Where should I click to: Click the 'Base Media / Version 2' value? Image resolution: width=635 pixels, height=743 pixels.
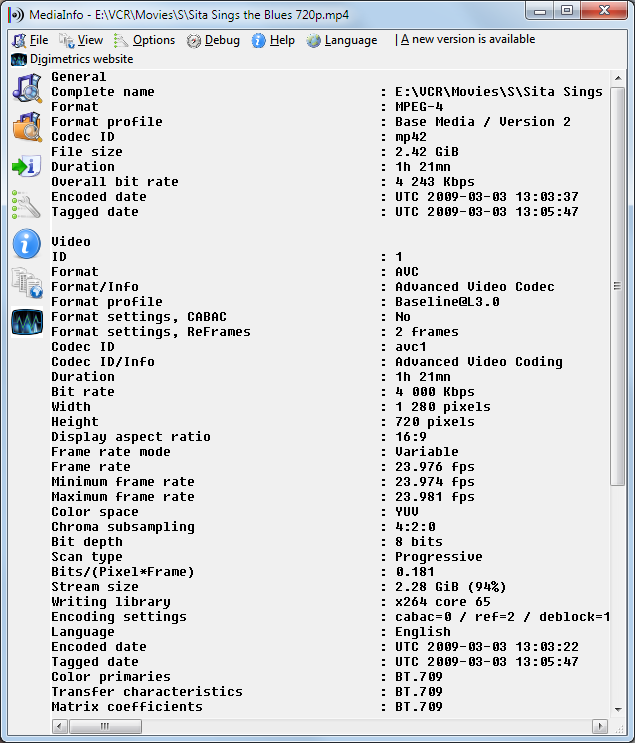(483, 122)
